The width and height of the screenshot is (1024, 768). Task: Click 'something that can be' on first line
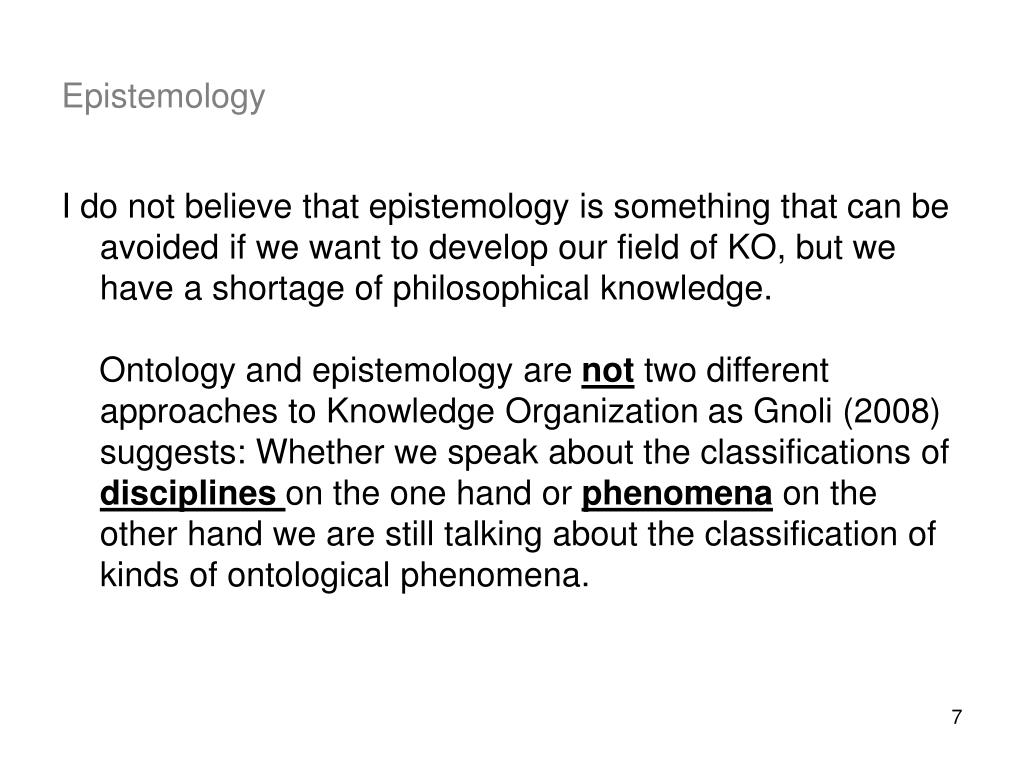780,208
